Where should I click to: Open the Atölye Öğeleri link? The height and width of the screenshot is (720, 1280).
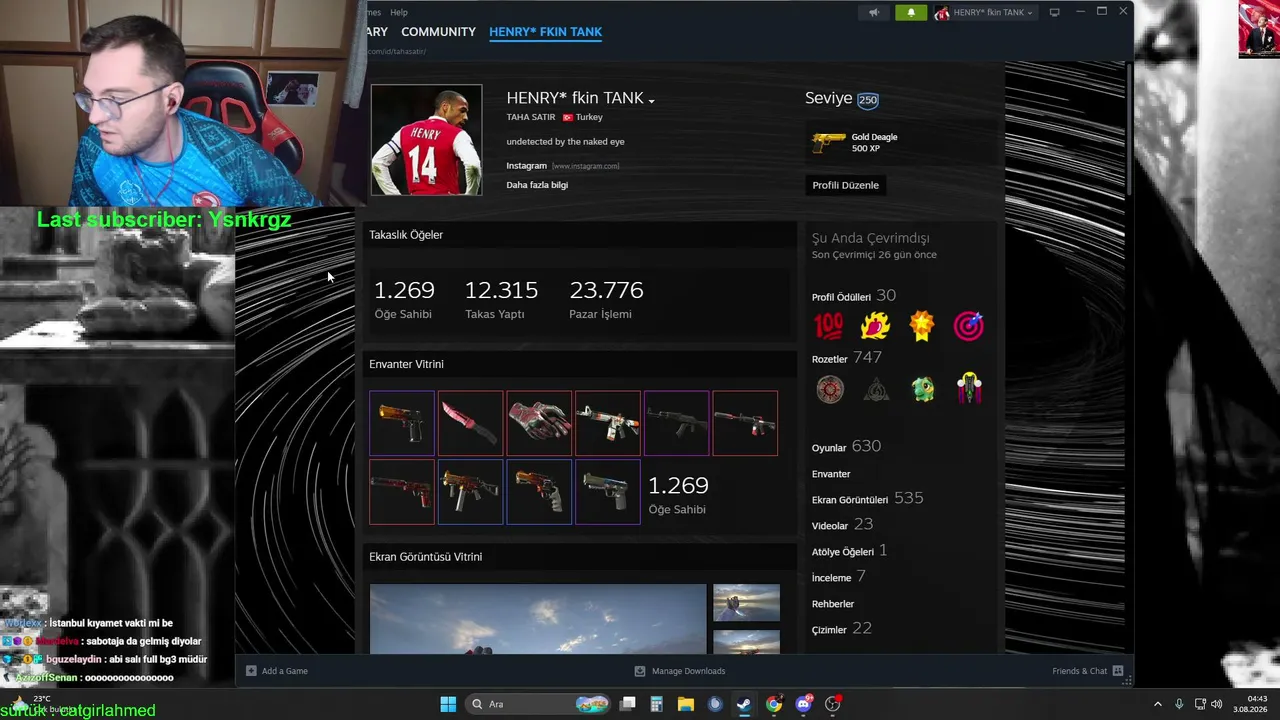[x=843, y=552]
